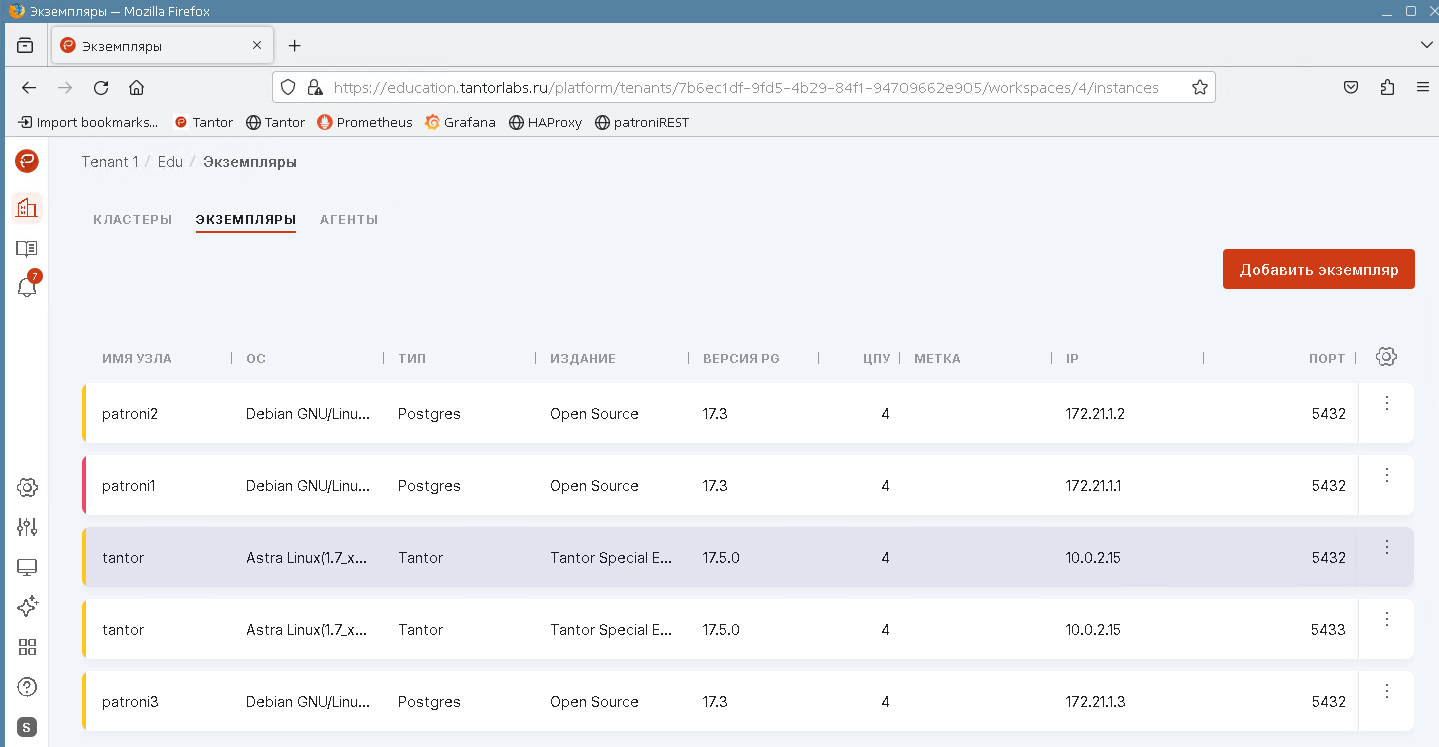Open the help question mark icon

point(27,687)
